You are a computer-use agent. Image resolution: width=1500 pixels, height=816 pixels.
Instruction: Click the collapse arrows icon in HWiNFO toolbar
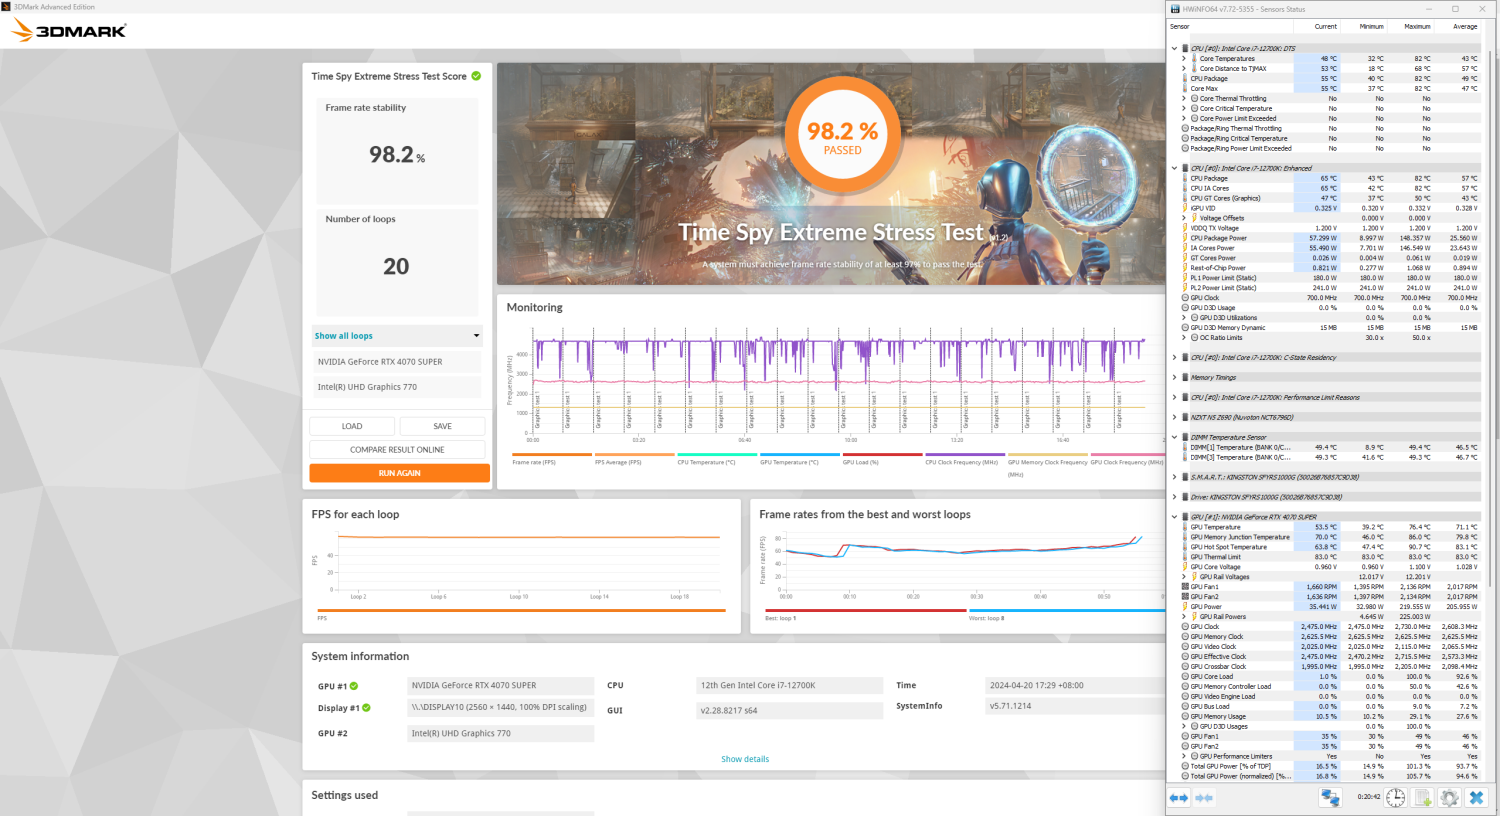click(x=1204, y=797)
